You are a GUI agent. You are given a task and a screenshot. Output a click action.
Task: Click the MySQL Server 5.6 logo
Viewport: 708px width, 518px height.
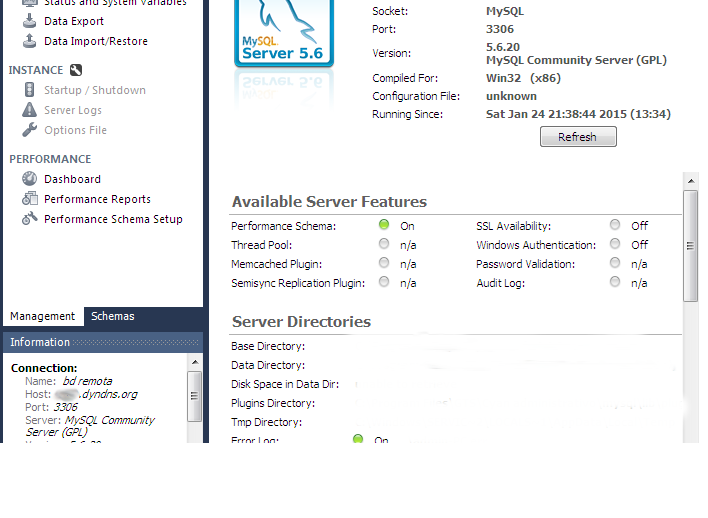[284, 32]
